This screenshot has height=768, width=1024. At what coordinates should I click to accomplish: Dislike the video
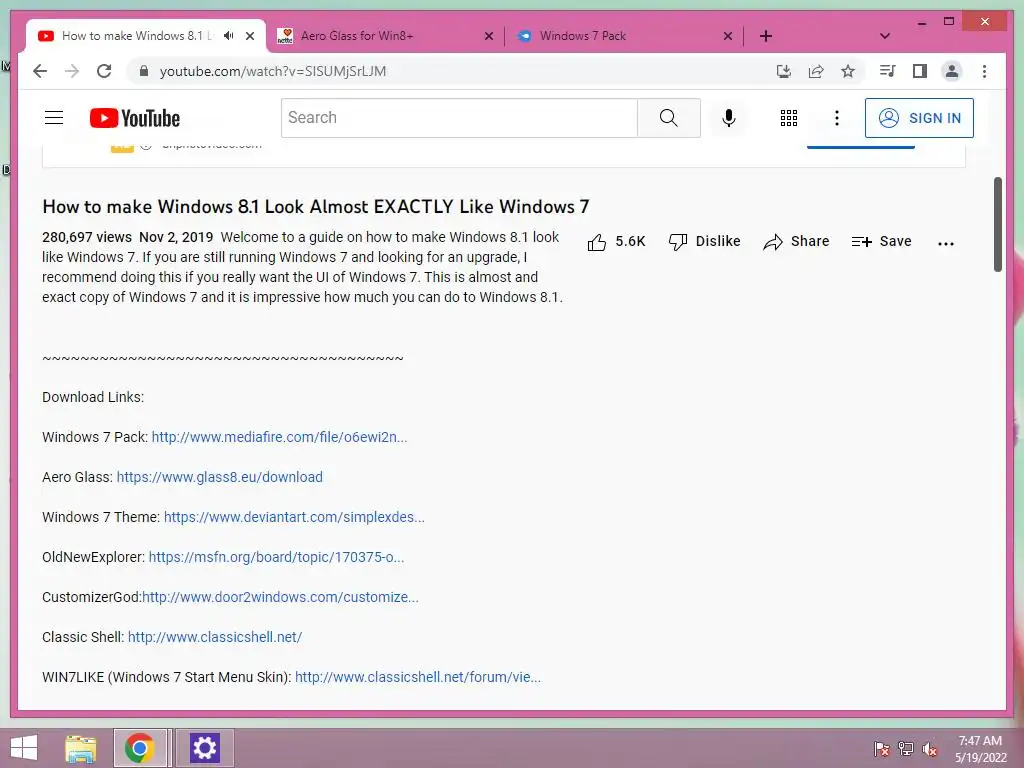click(x=705, y=242)
